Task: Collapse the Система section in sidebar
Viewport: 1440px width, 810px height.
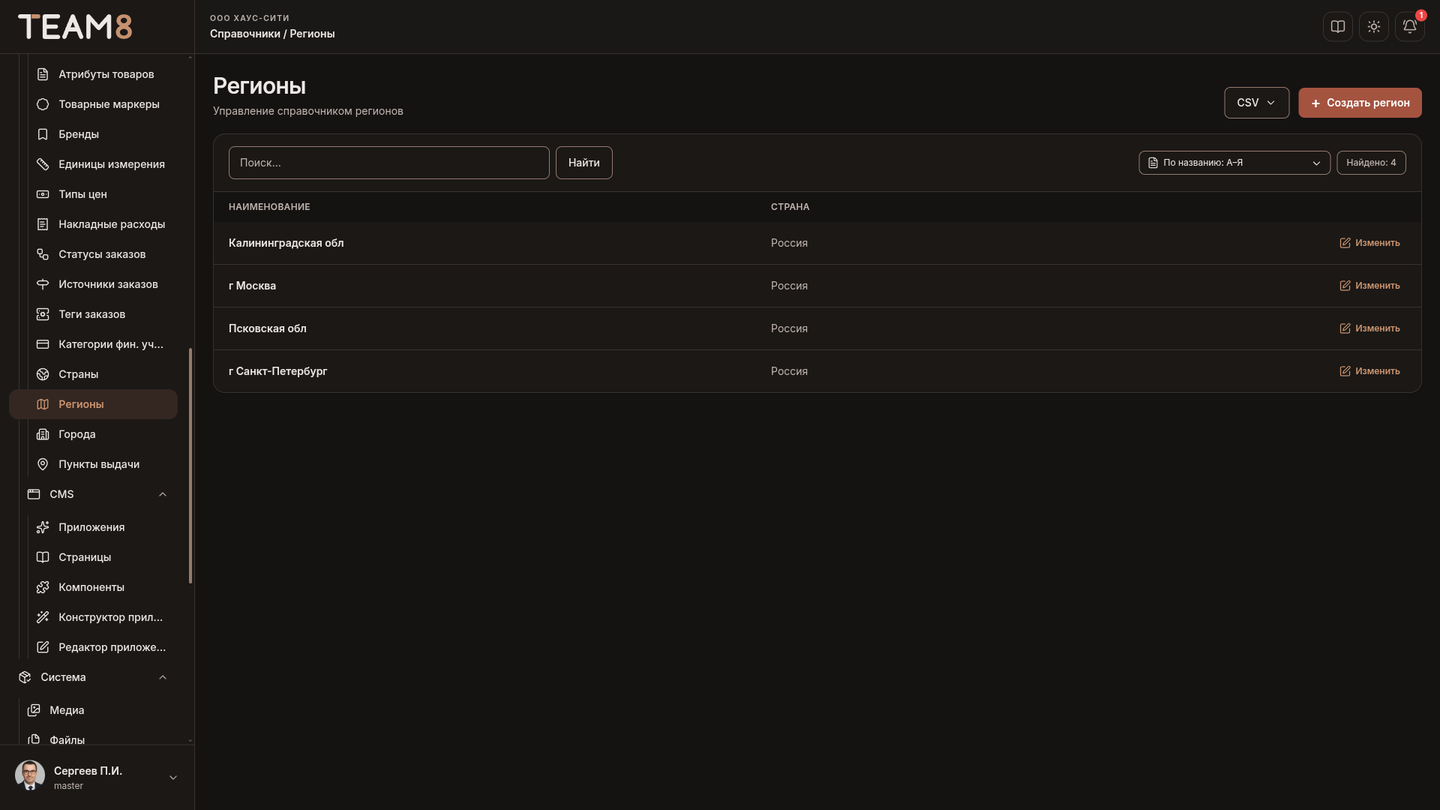Action: tap(163, 677)
